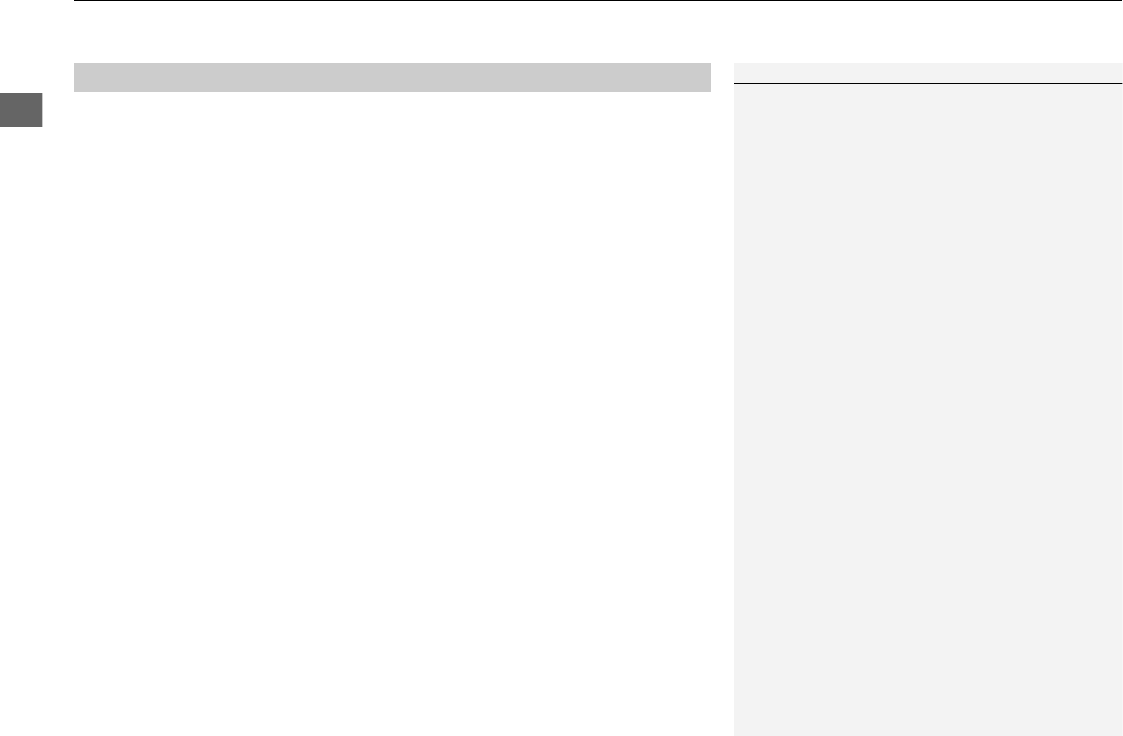Click the light gray sidebar panel
The height and width of the screenshot is (736, 1123).
tap(928, 399)
